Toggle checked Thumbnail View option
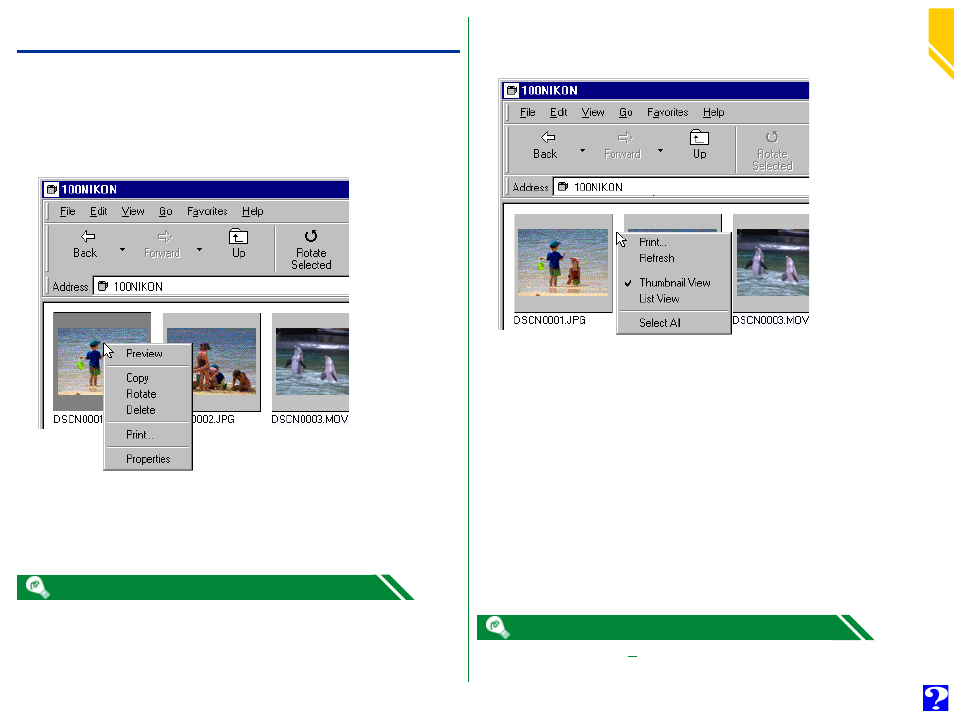Viewport: 954px width, 715px height. point(674,282)
